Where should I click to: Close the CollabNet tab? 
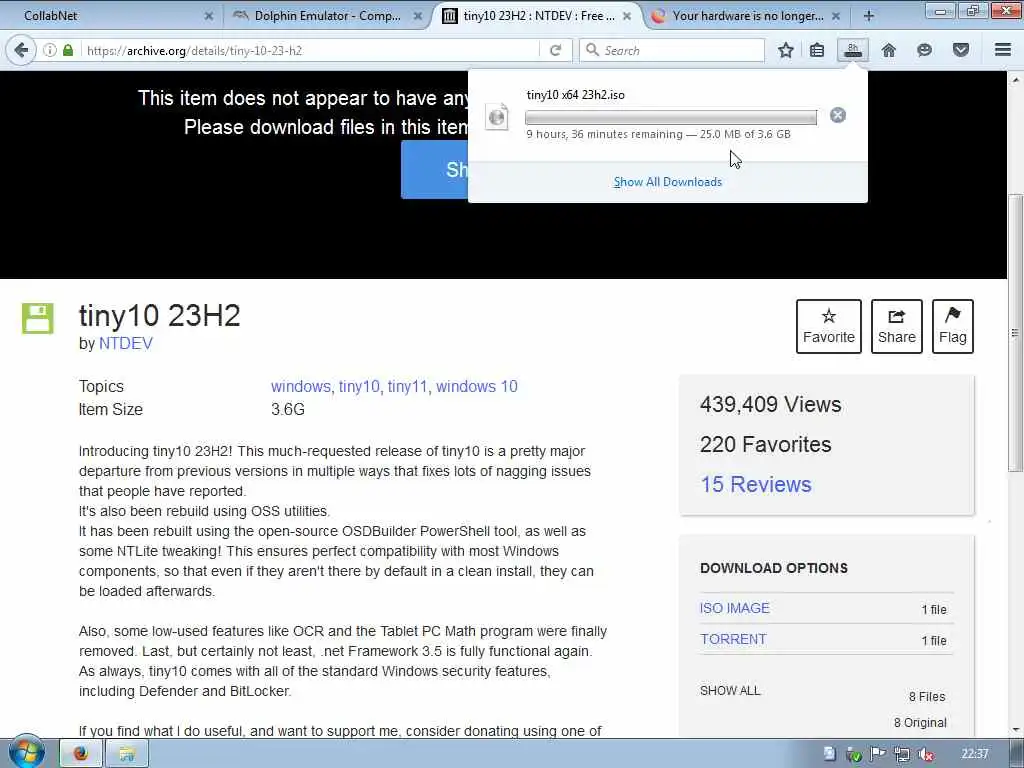point(208,16)
